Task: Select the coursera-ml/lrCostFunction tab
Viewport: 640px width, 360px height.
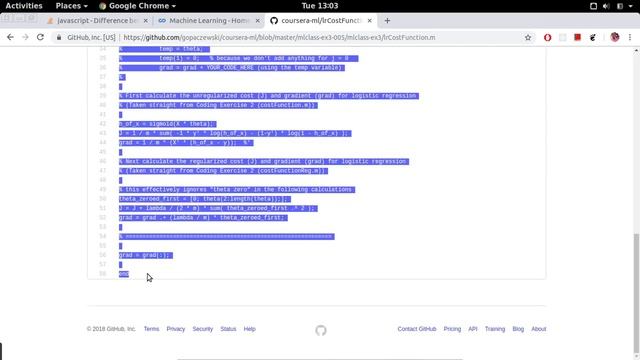Action: tap(321, 20)
